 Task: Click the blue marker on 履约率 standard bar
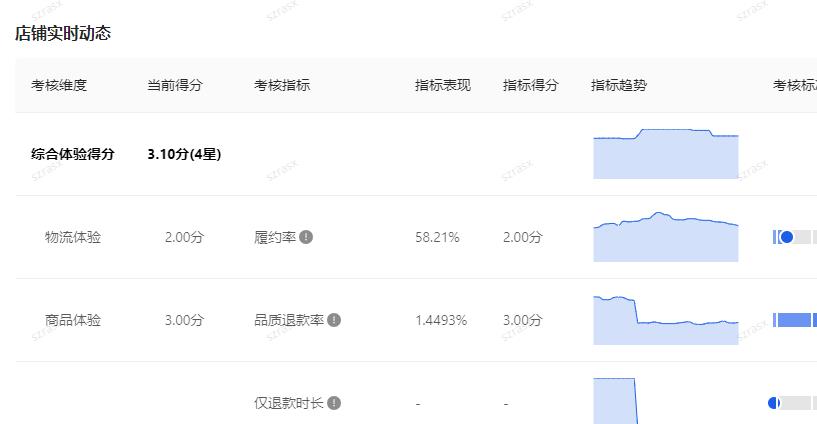(x=786, y=237)
